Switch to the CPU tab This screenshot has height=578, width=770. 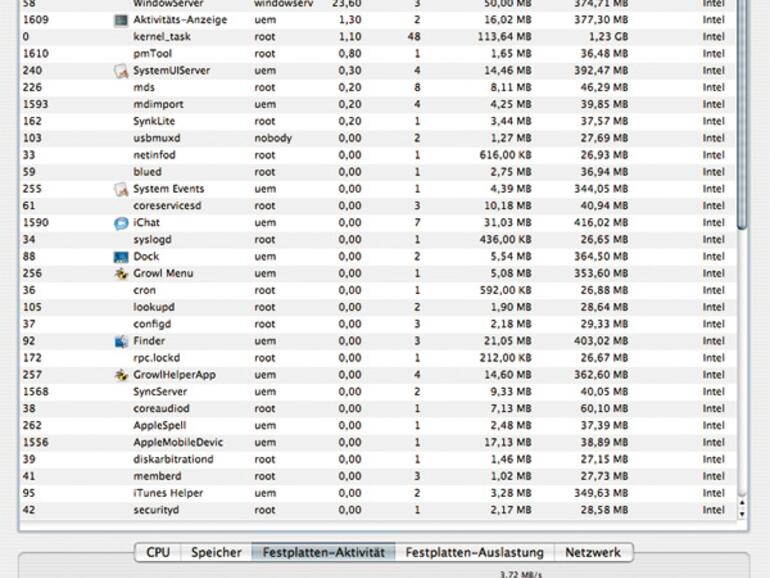pyautogui.click(x=158, y=552)
